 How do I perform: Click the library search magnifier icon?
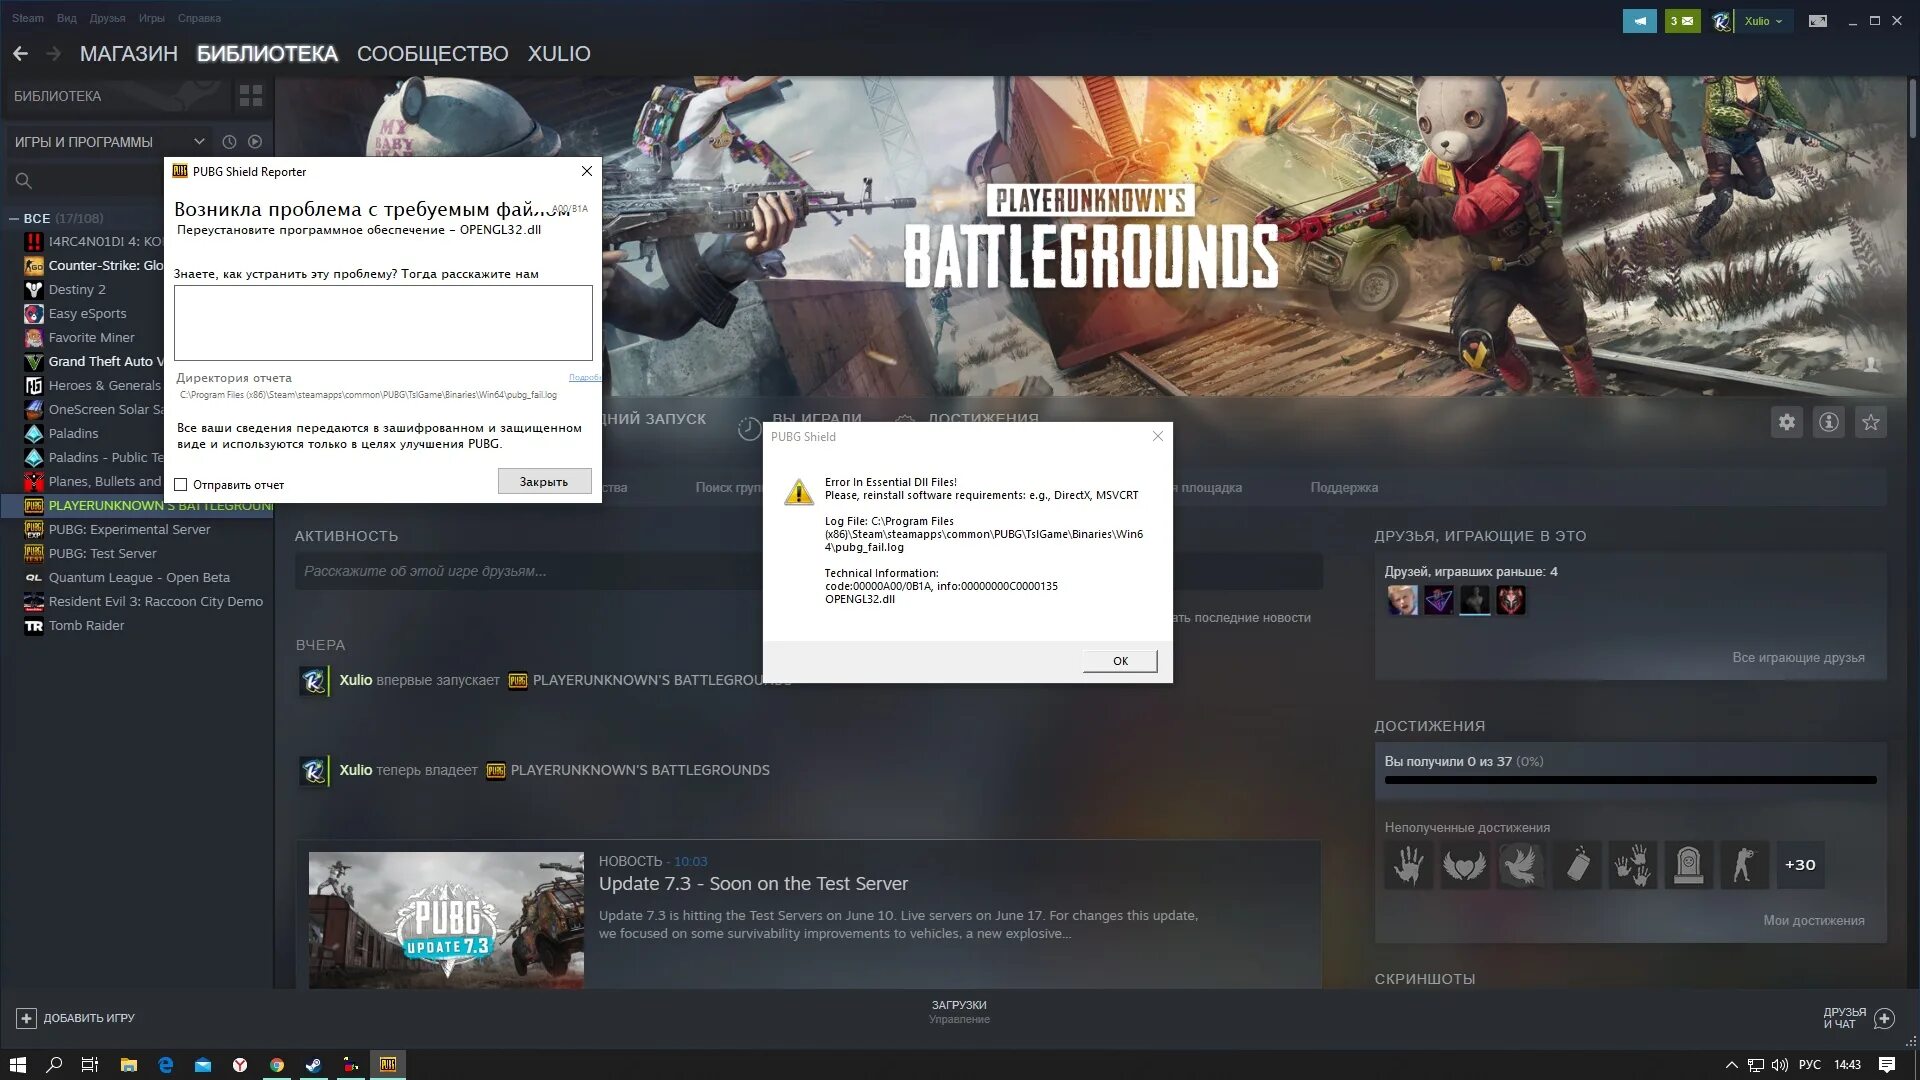coord(24,181)
